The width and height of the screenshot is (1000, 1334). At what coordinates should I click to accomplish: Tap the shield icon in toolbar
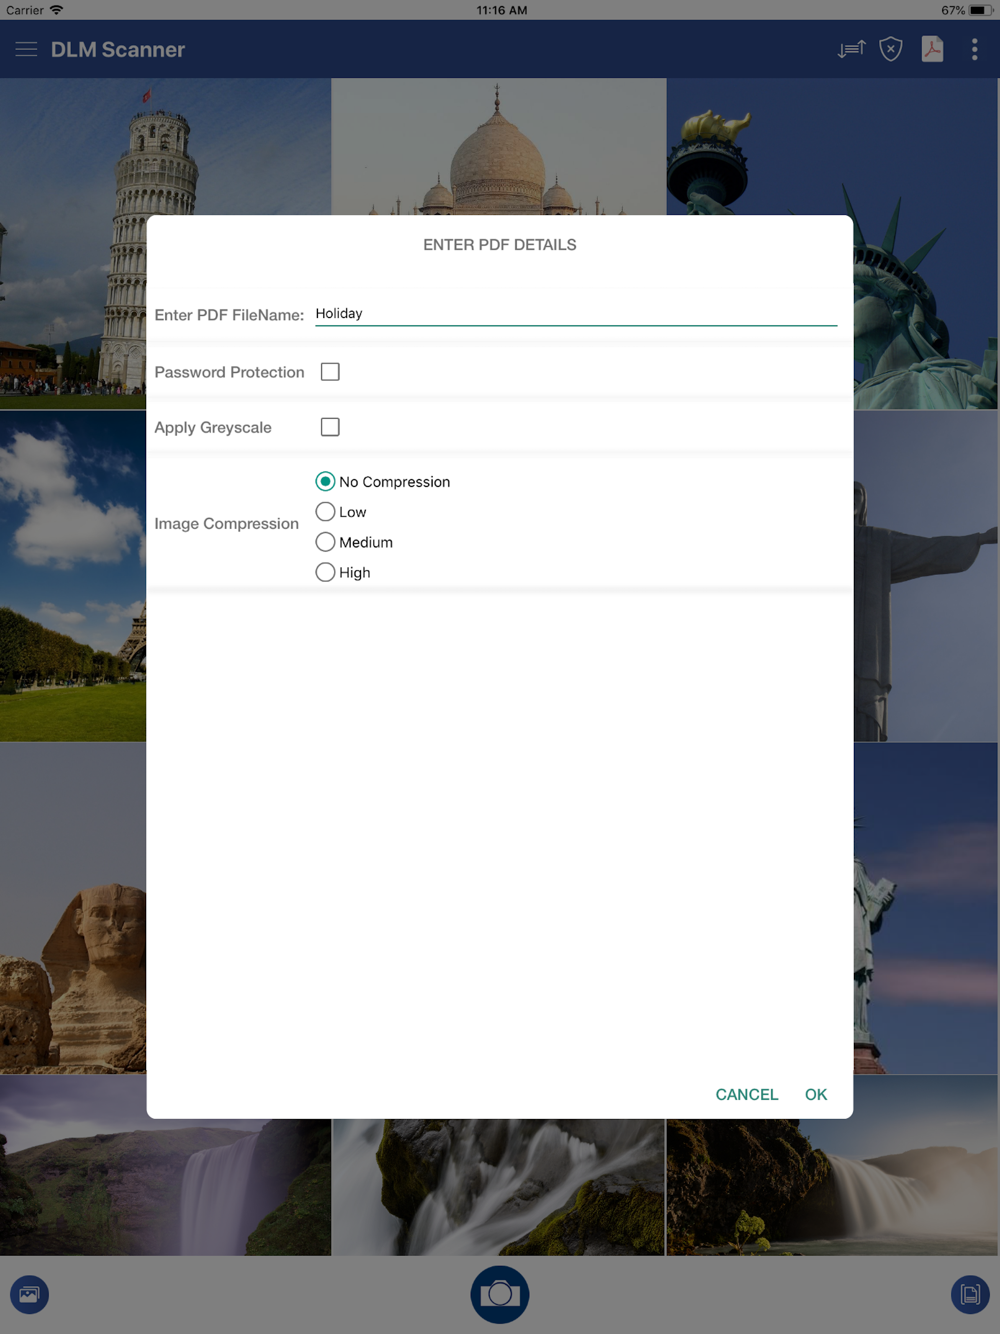pos(891,49)
